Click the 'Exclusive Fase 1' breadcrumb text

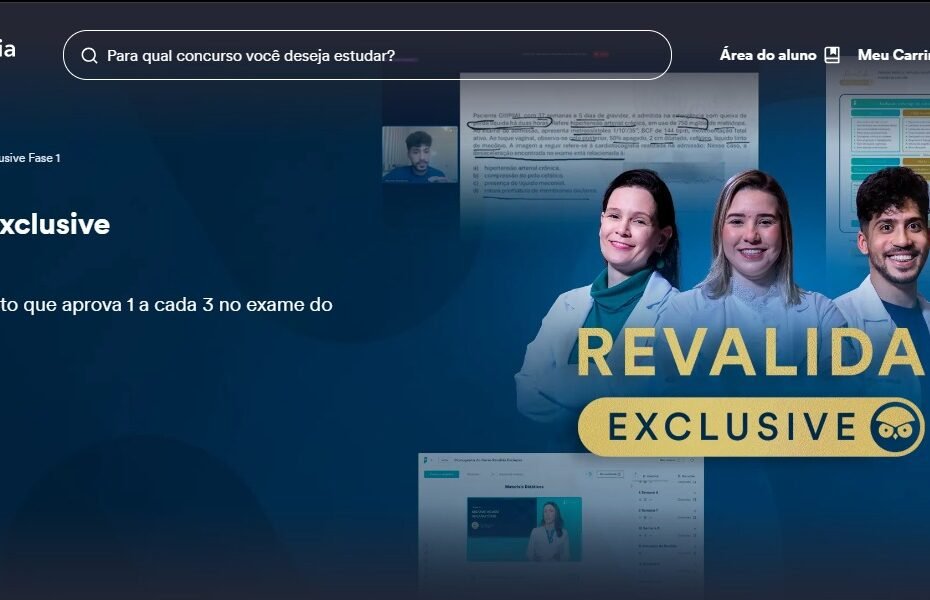(x=30, y=158)
